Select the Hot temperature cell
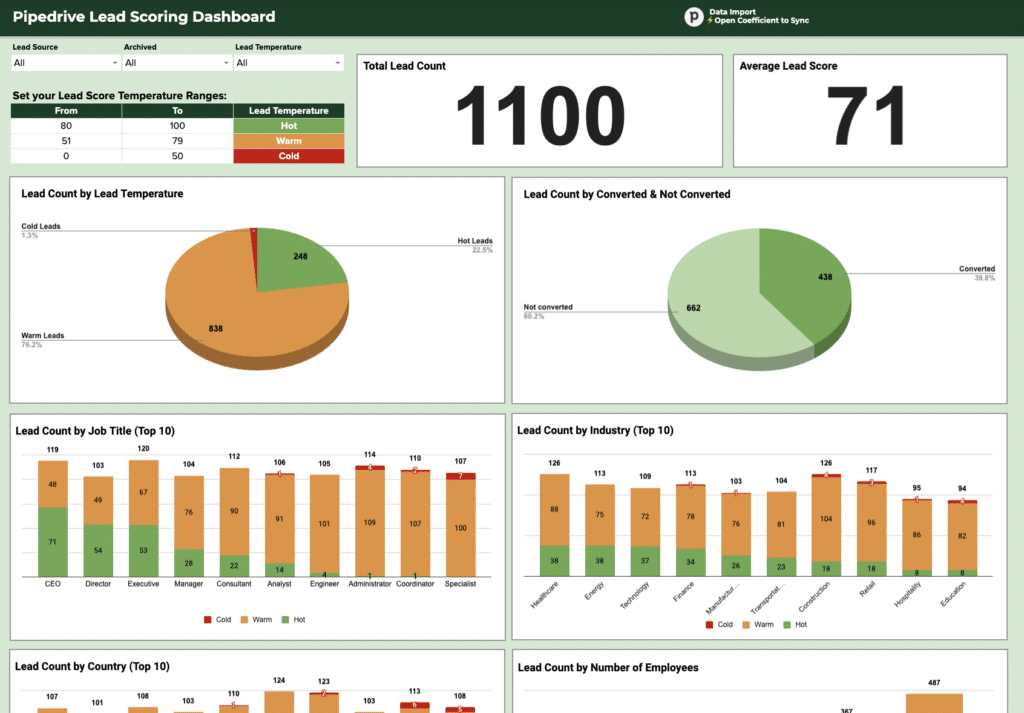1024x713 pixels. [x=289, y=126]
